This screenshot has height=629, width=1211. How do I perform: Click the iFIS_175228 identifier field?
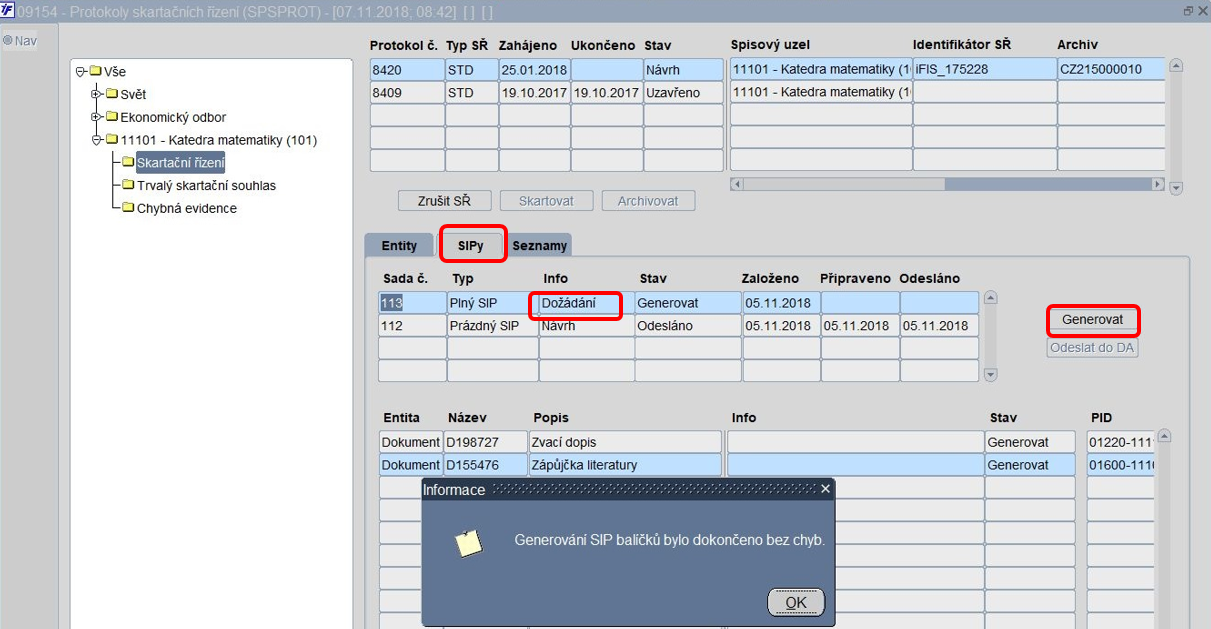click(985, 69)
